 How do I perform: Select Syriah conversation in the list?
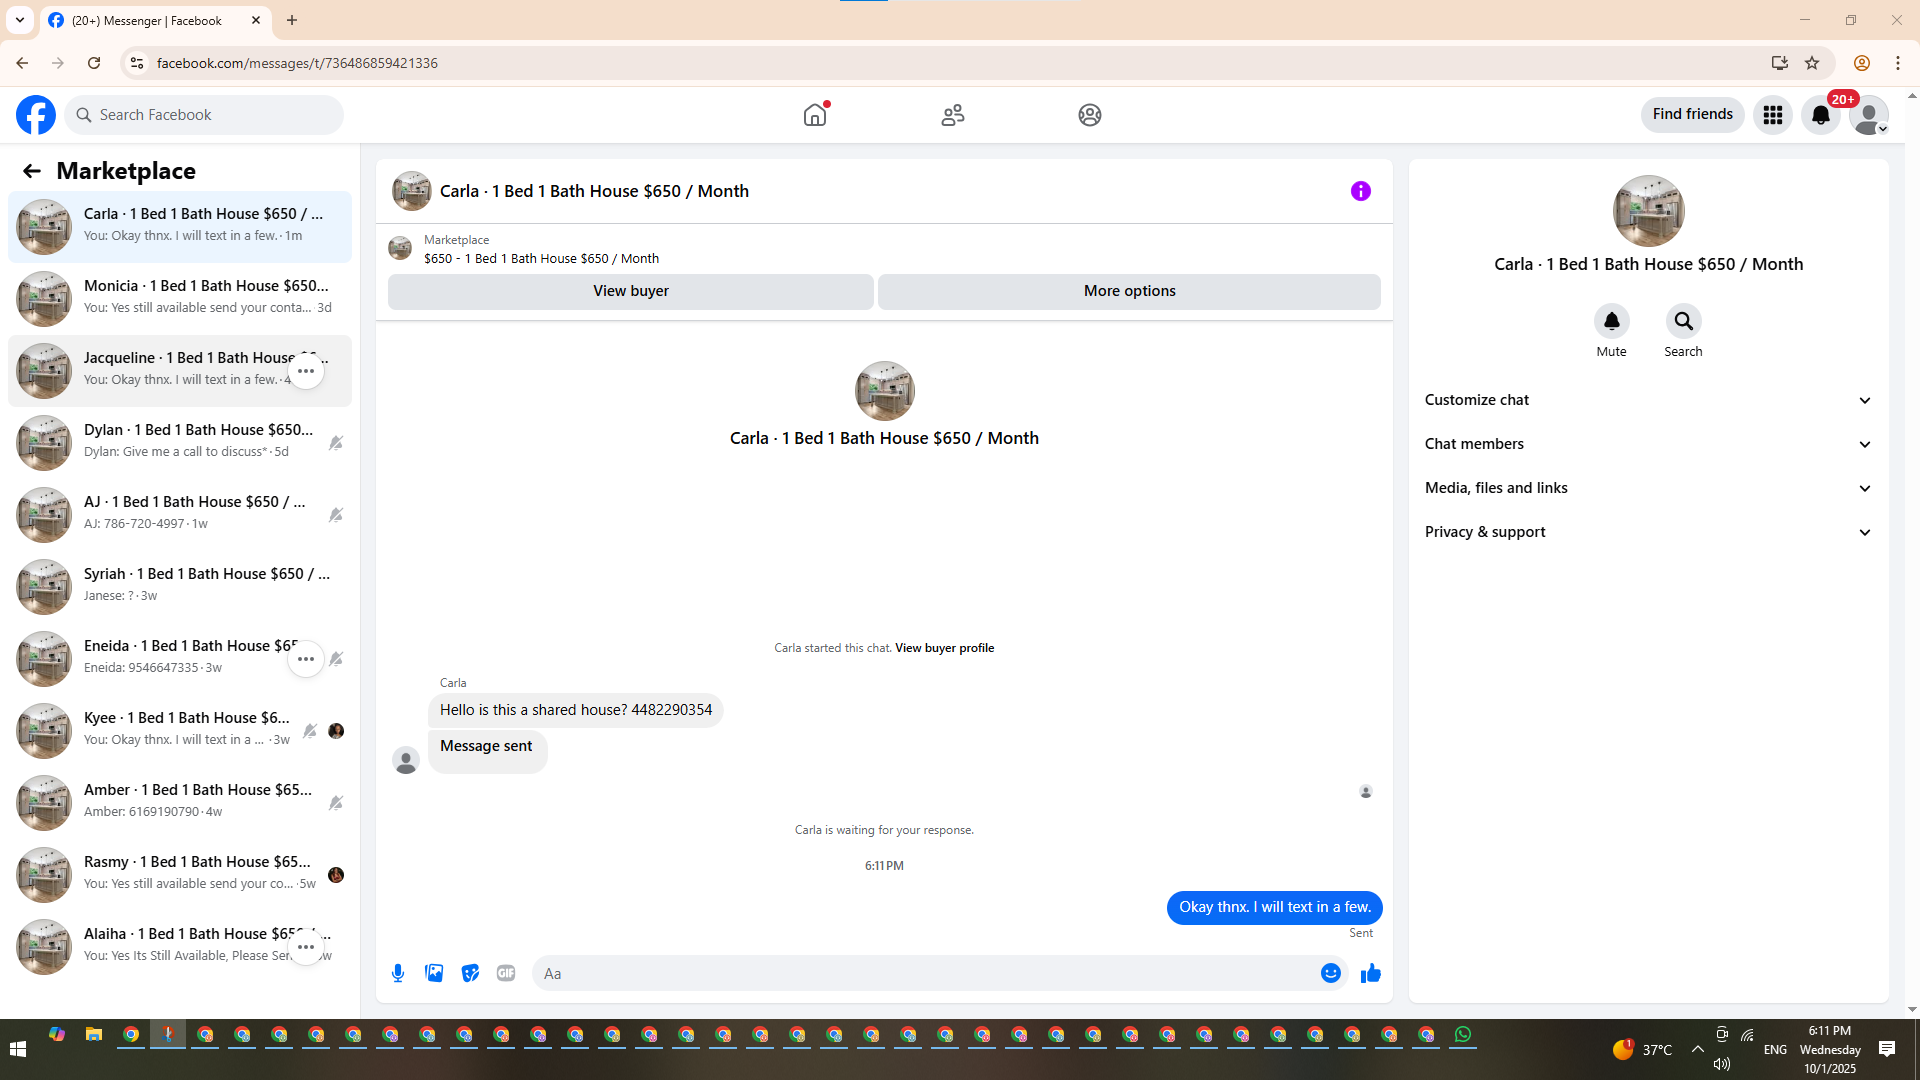180,587
